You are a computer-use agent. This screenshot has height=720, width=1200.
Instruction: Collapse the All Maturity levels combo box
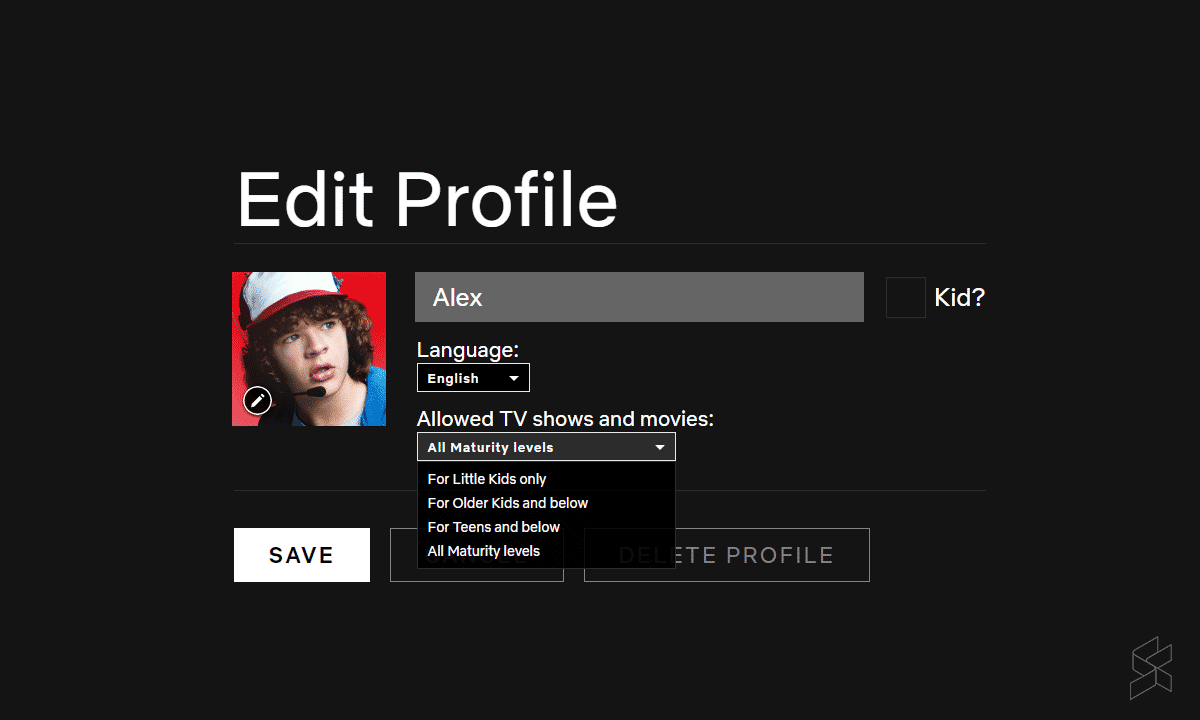click(545, 447)
